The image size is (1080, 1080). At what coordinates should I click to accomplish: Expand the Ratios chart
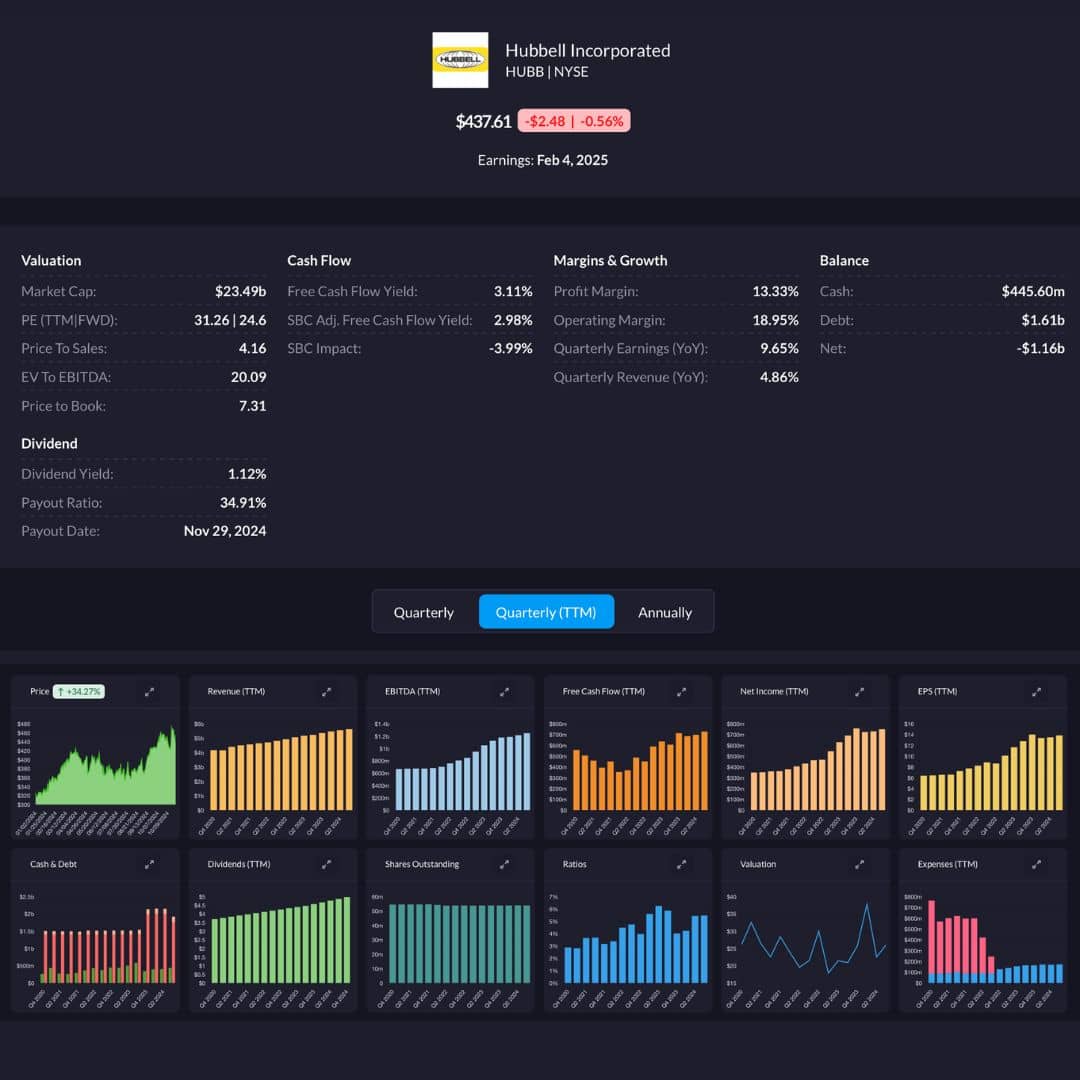681,864
